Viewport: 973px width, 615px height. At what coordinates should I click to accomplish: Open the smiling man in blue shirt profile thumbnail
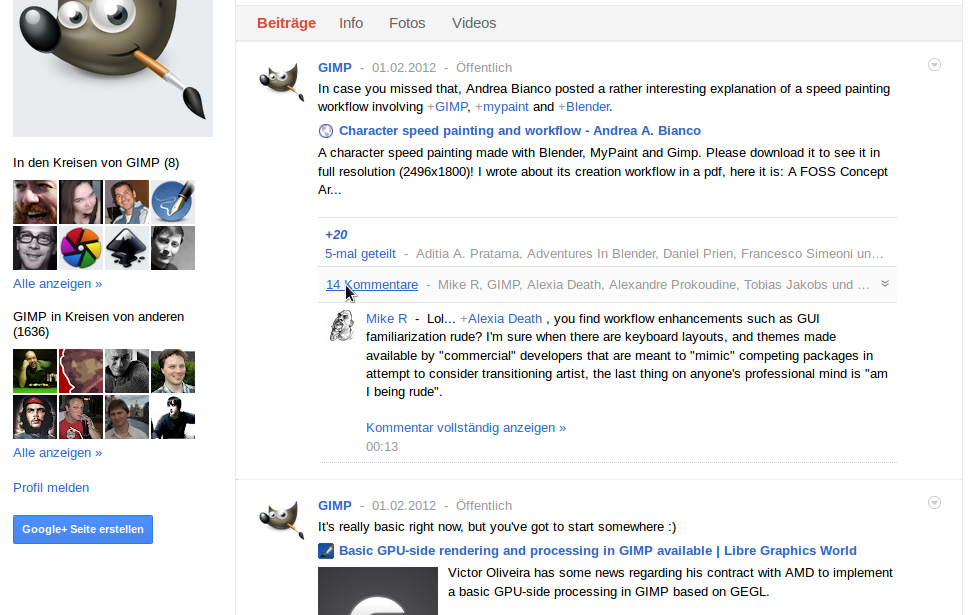(127, 202)
